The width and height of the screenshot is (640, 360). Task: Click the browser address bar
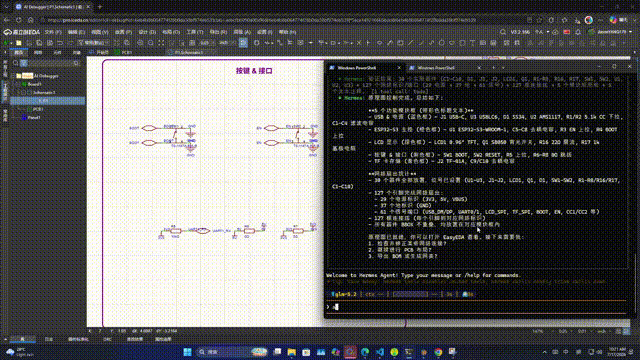pos(282,20)
